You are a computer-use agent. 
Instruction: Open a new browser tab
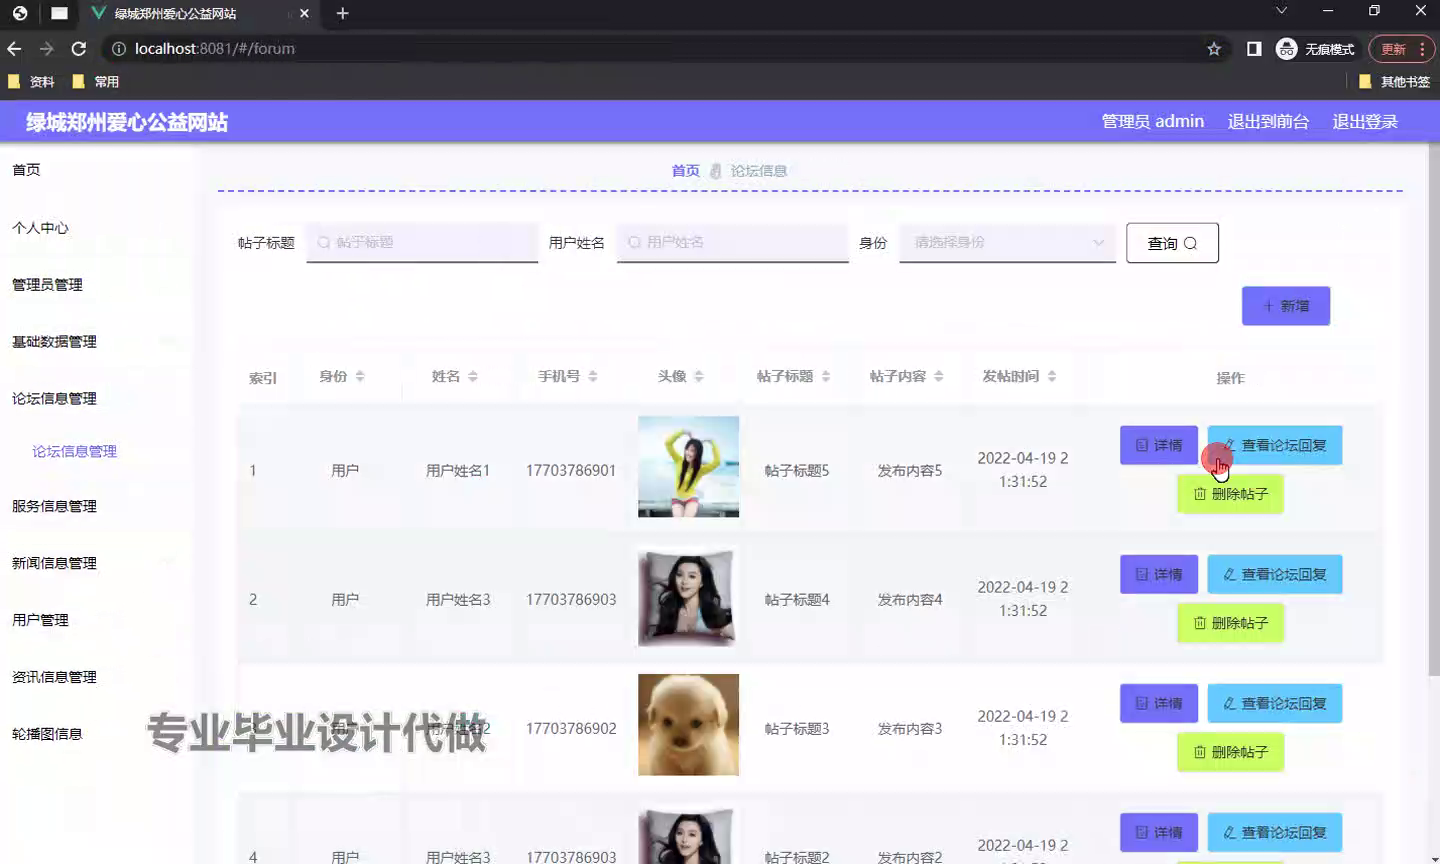tap(342, 13)
